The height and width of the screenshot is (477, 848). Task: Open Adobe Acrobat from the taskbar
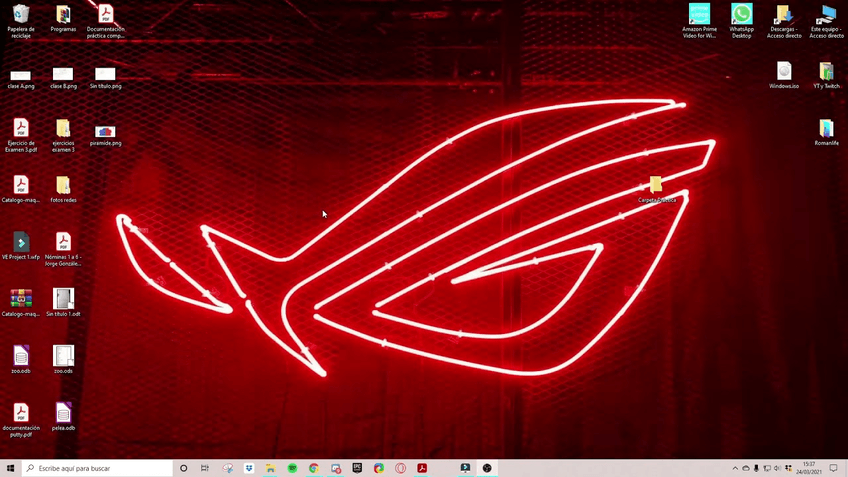coord(422,468)
